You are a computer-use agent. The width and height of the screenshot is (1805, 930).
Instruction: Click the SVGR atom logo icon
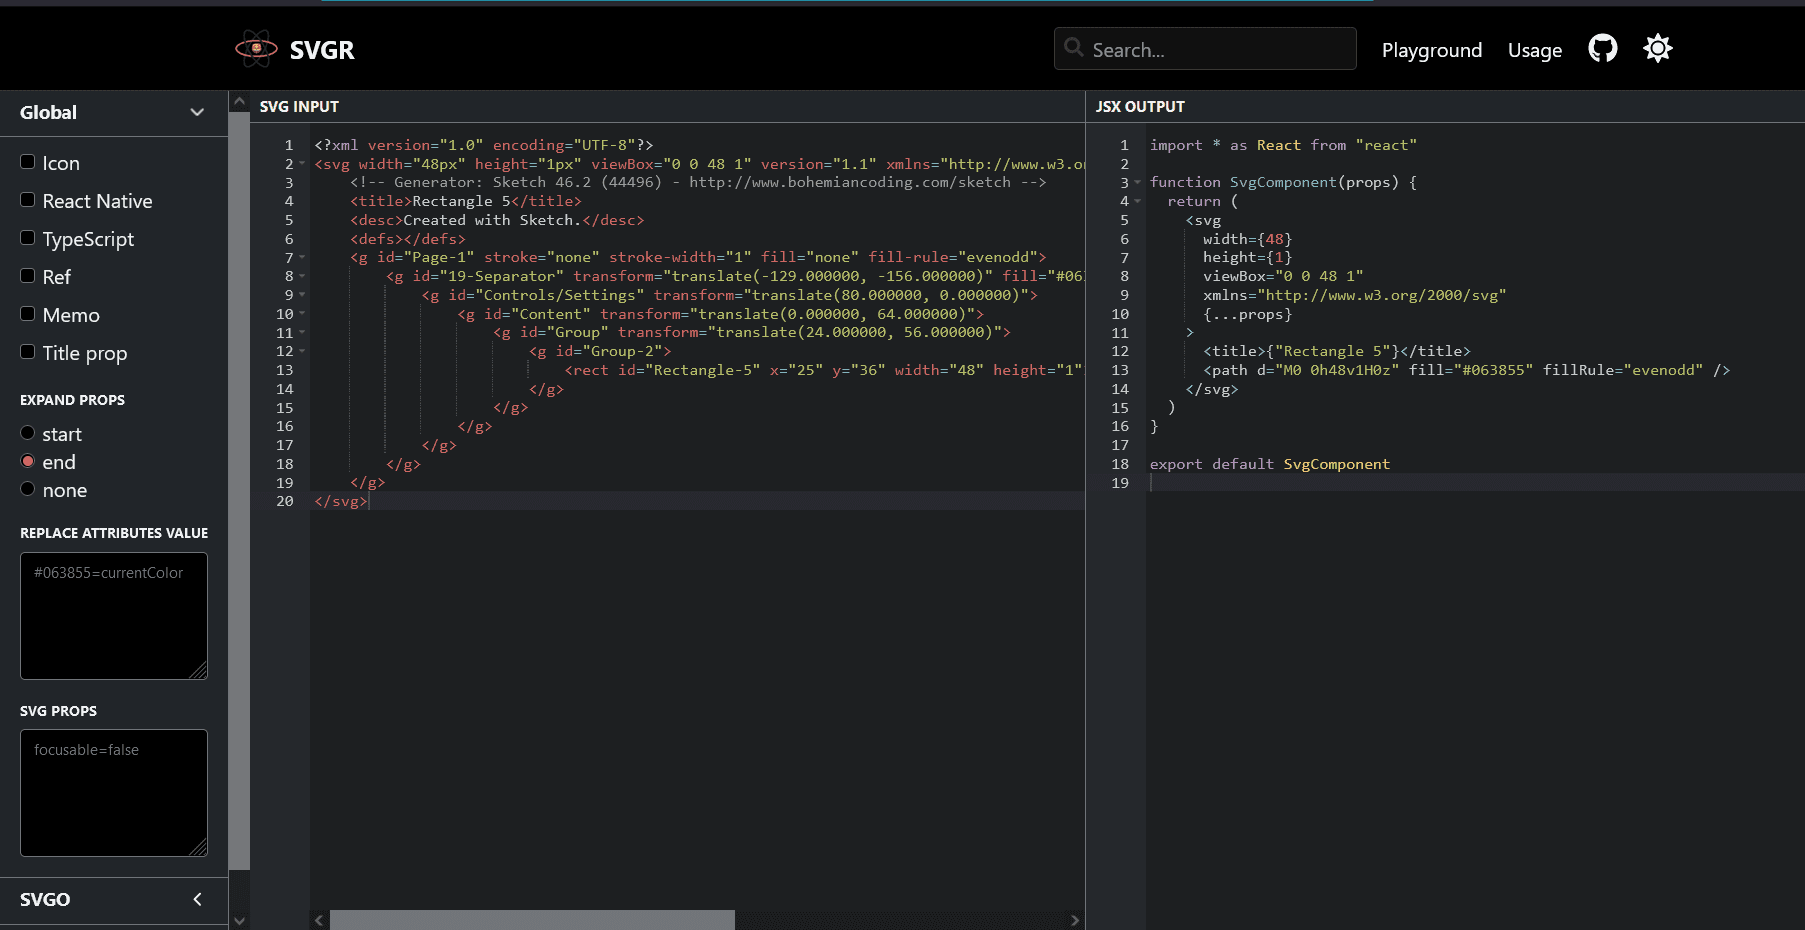[256, 49]
